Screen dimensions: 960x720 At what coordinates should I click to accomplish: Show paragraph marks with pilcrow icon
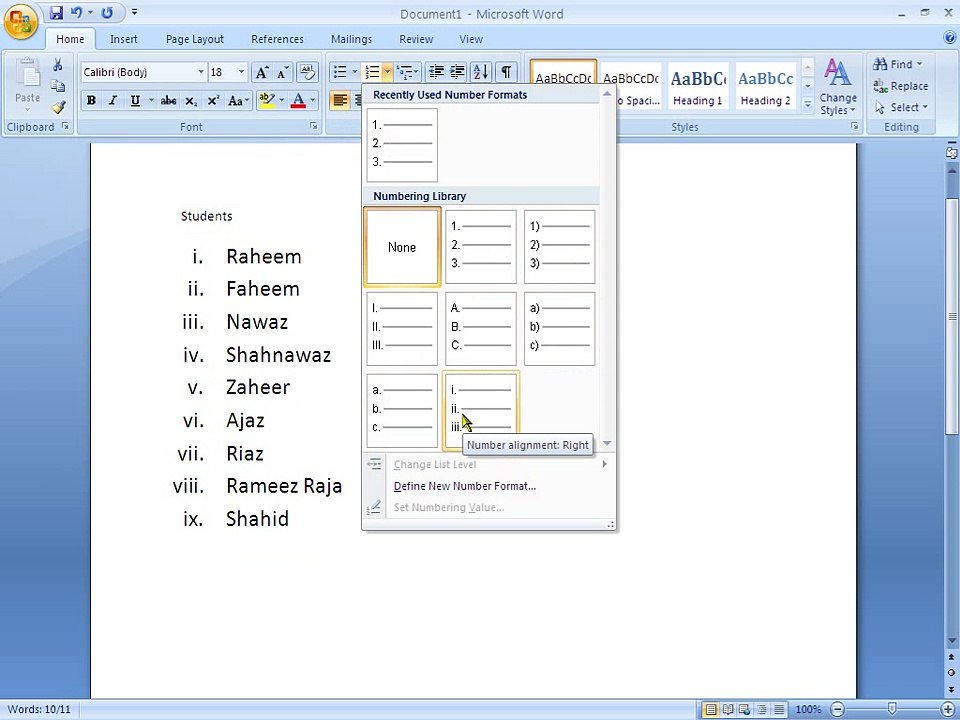(x=506, y=72)
